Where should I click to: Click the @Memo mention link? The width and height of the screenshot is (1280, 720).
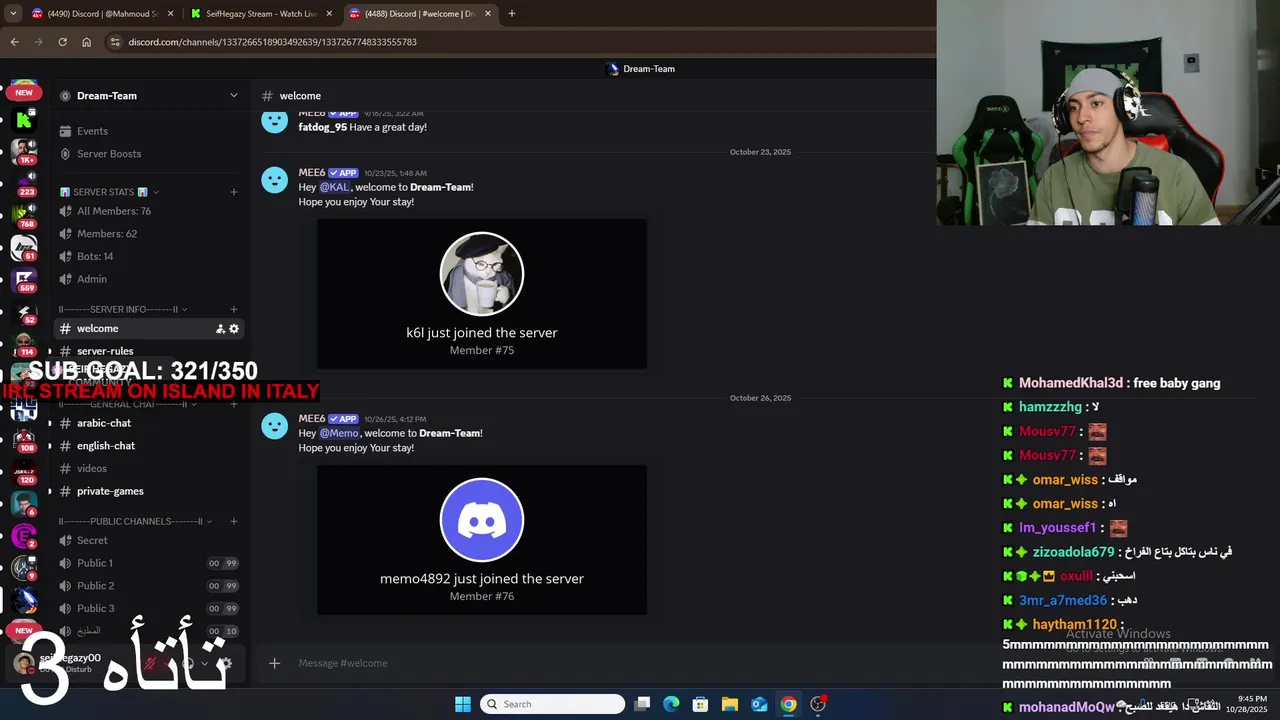339,433
